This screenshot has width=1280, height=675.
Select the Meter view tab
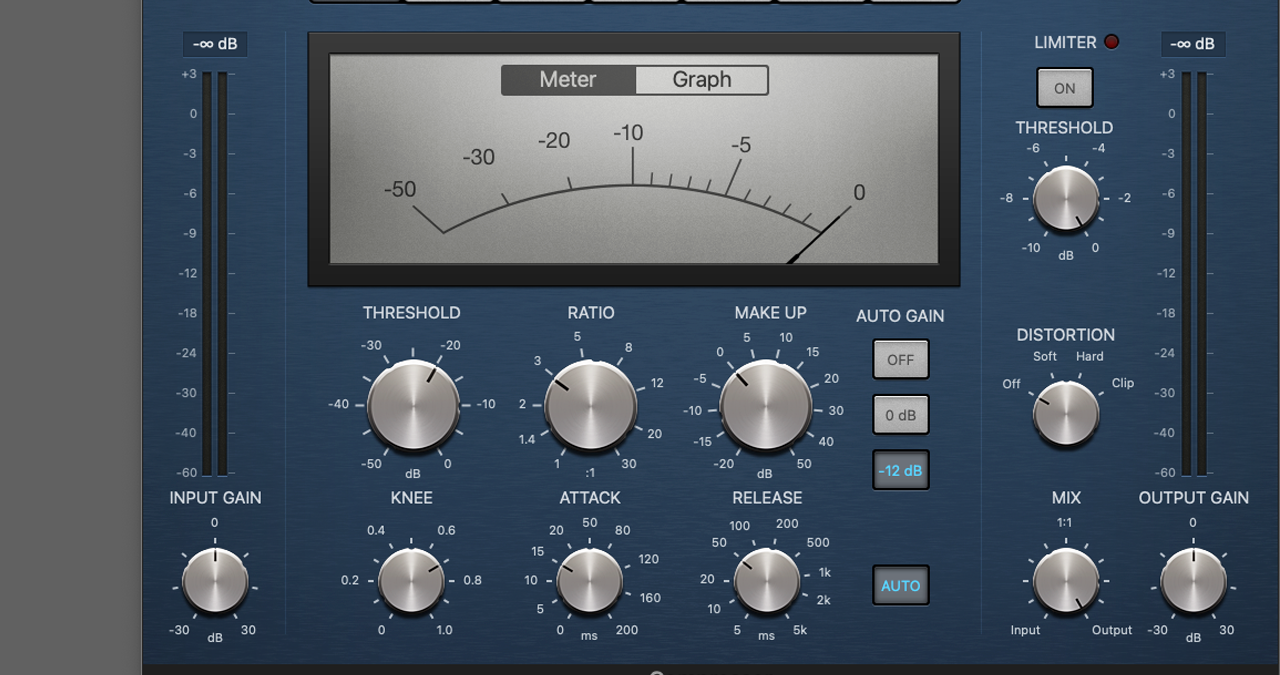[568, 79]
